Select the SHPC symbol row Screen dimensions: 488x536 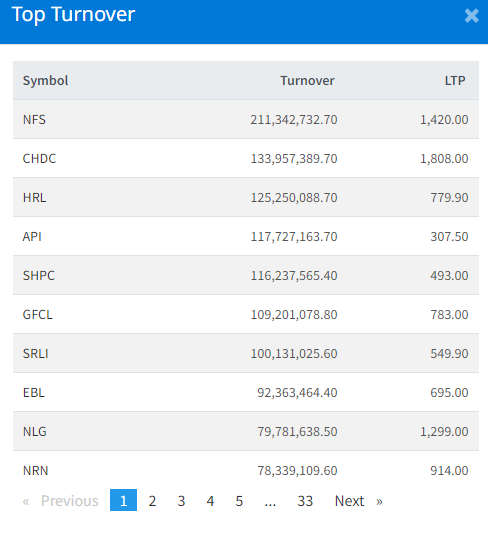tap(246, 275)
